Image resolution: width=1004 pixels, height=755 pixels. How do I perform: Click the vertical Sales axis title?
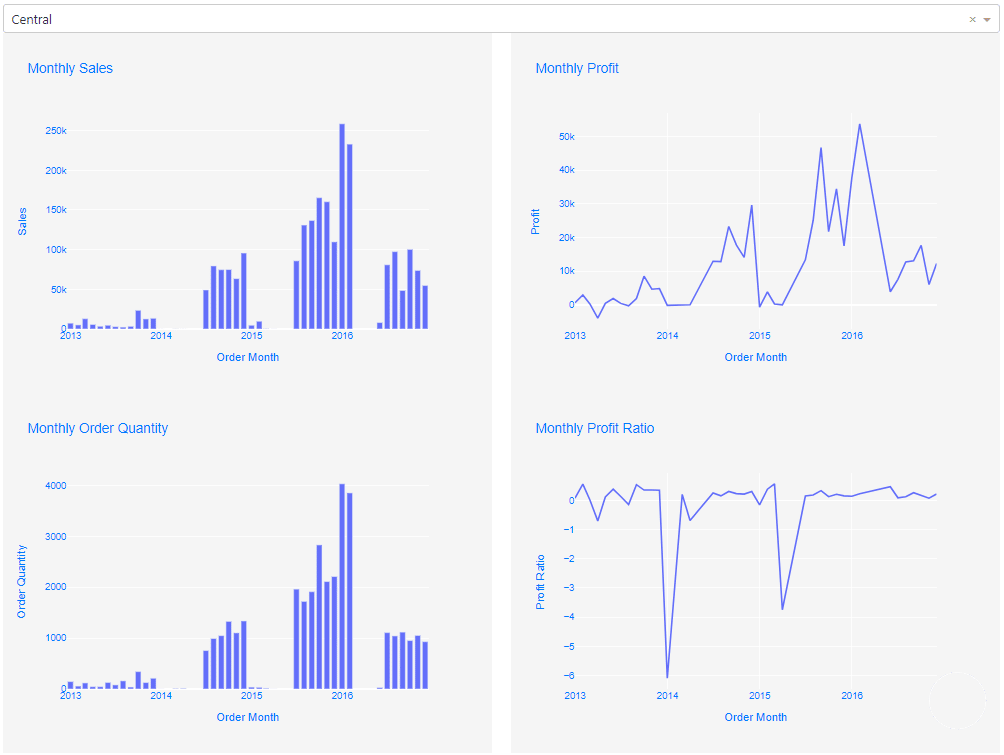point(23,221)
